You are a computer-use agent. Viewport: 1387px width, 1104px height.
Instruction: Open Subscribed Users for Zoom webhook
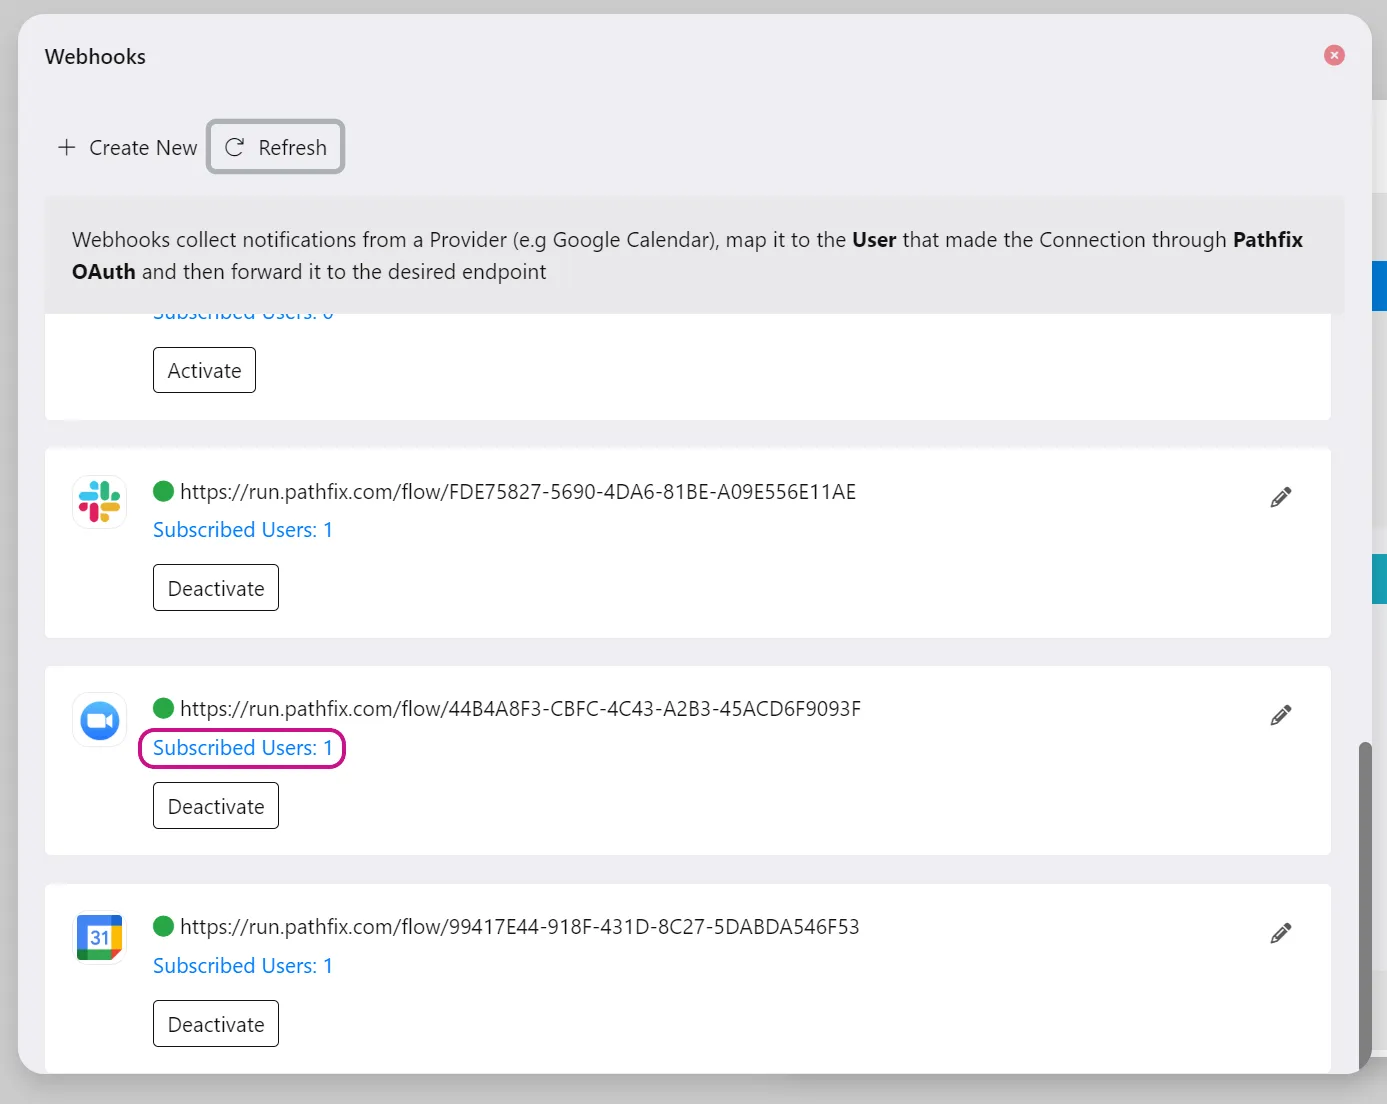click(243, 748)
